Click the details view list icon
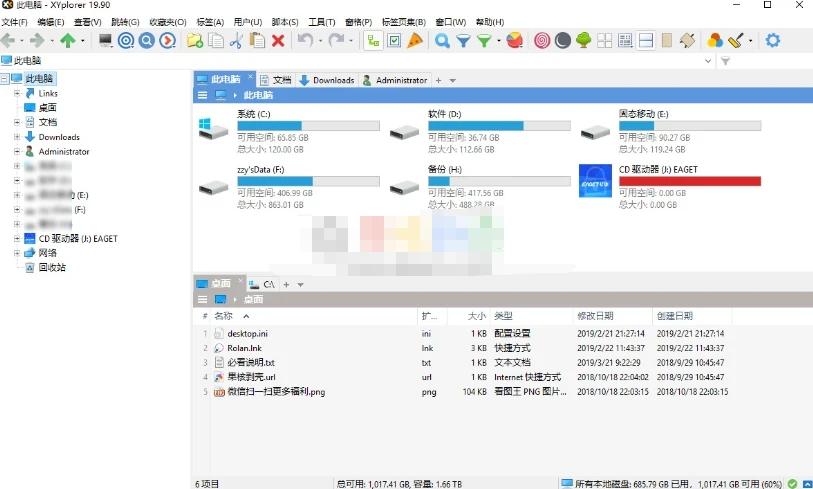Image resolution: width=813 pixels, height=489 pixels. coord(625,40)
